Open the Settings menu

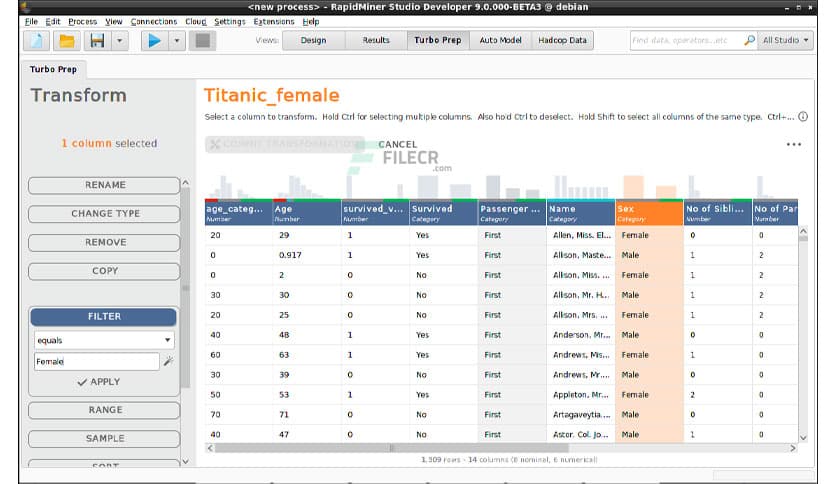(230, 21)
